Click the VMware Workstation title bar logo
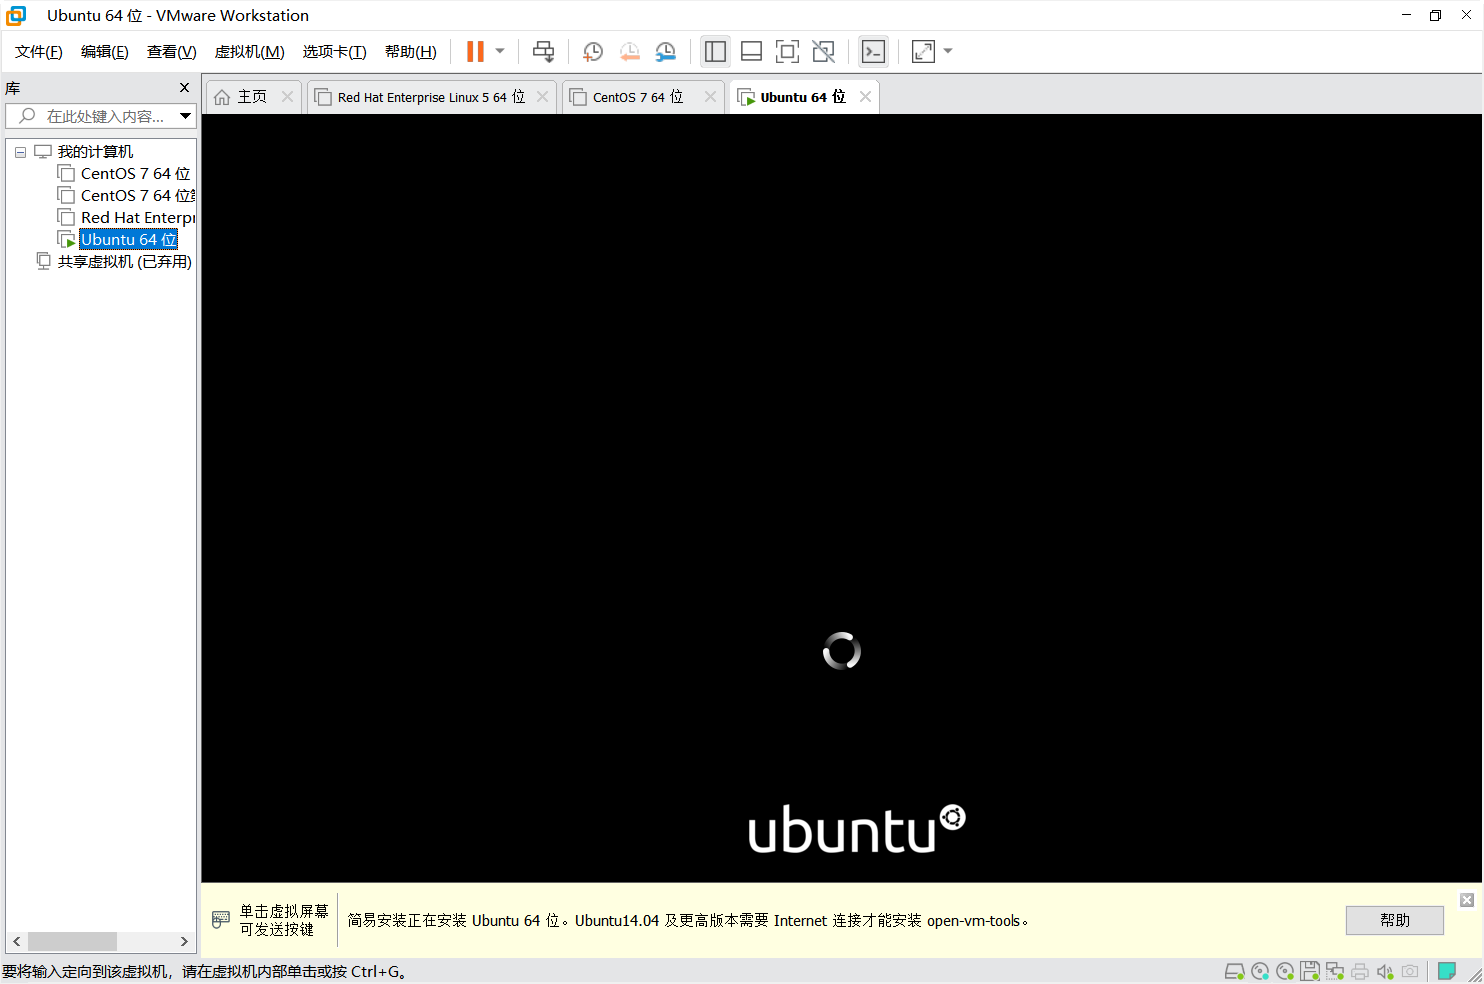Image resolution: width=1484 pixels, height=984 pixels. click(x=16, y=15)
